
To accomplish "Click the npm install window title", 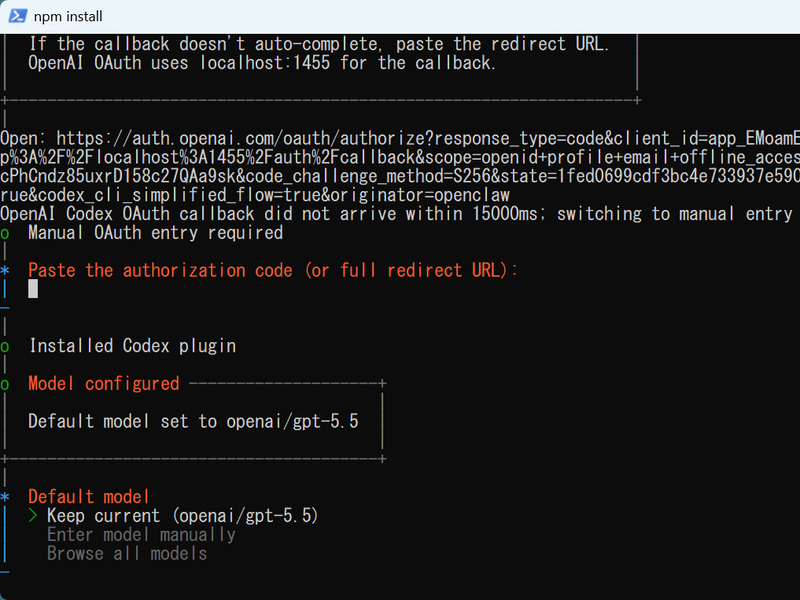I will coord(68,16).
